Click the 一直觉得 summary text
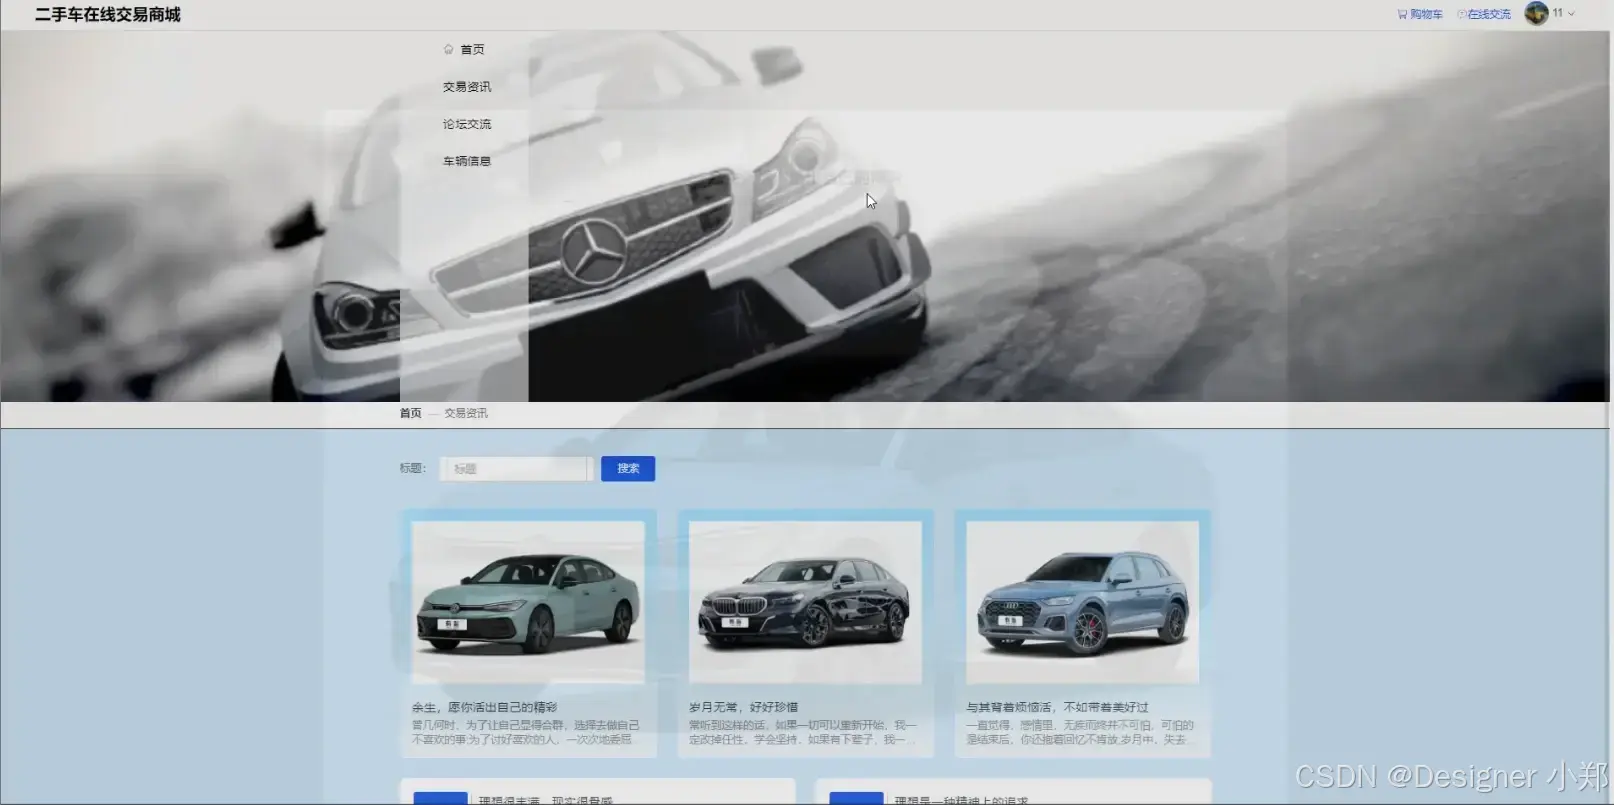 1079,732
